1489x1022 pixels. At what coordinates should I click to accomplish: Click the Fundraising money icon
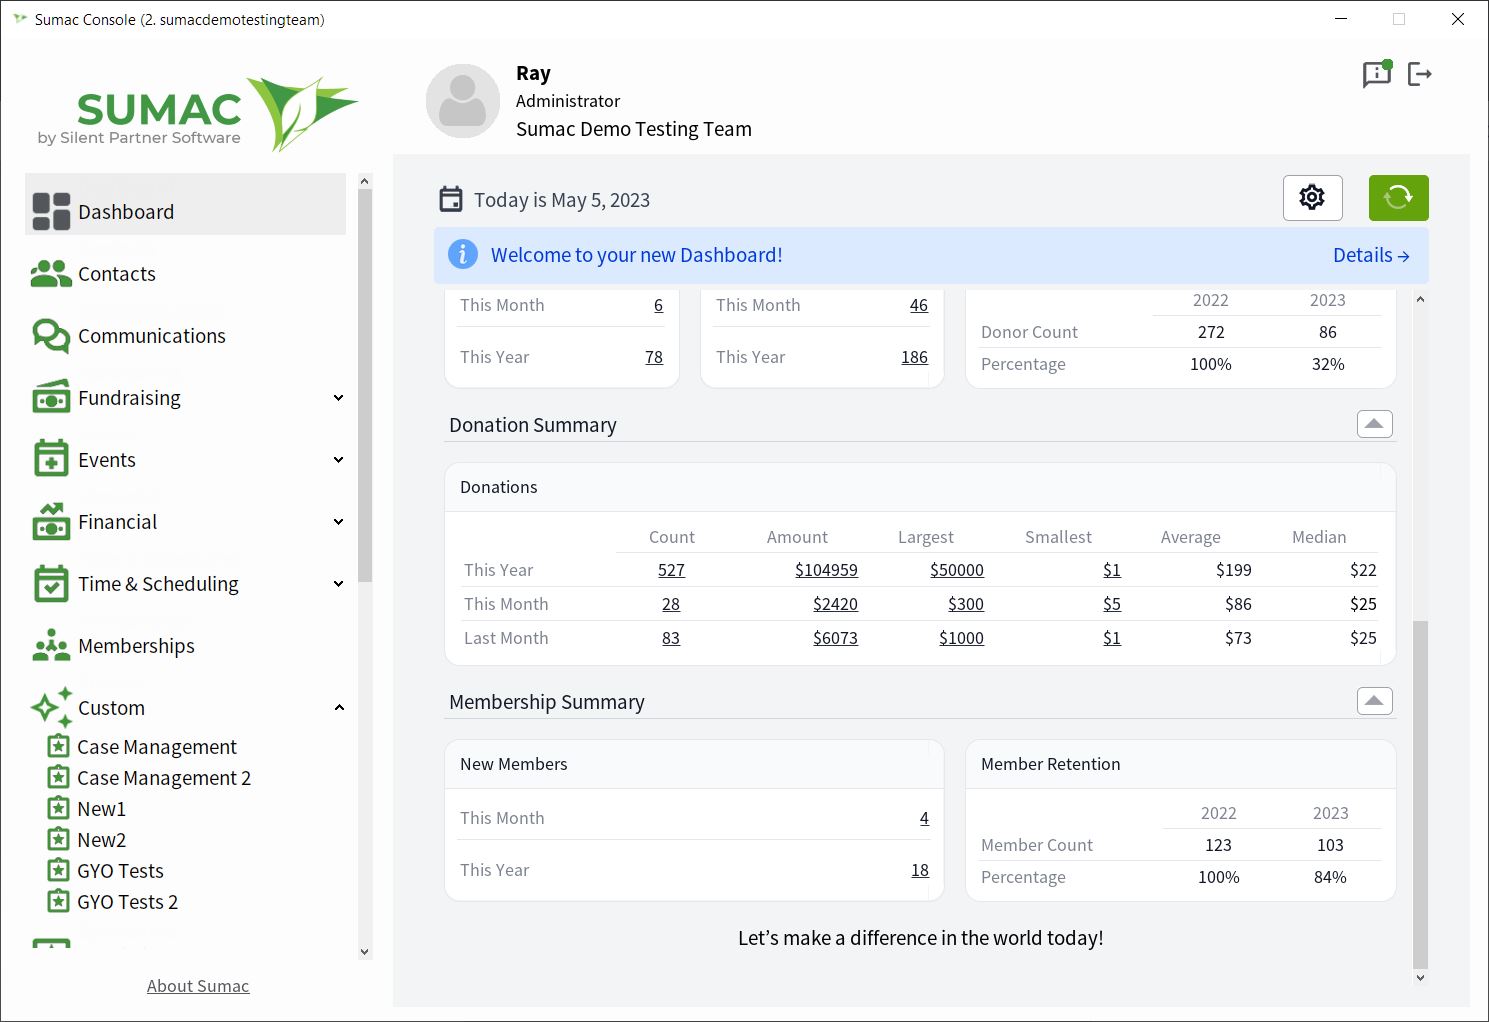[51, 397]
